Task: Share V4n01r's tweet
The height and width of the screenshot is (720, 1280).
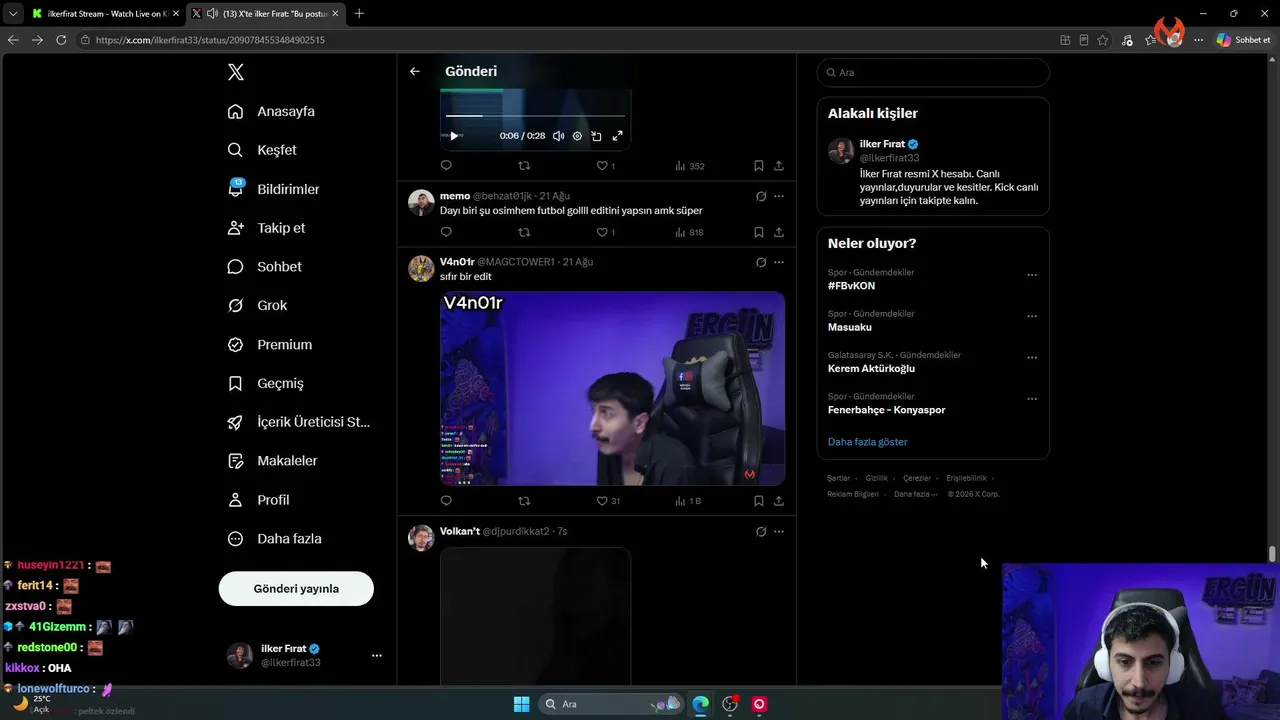Action: coord(779,501)
